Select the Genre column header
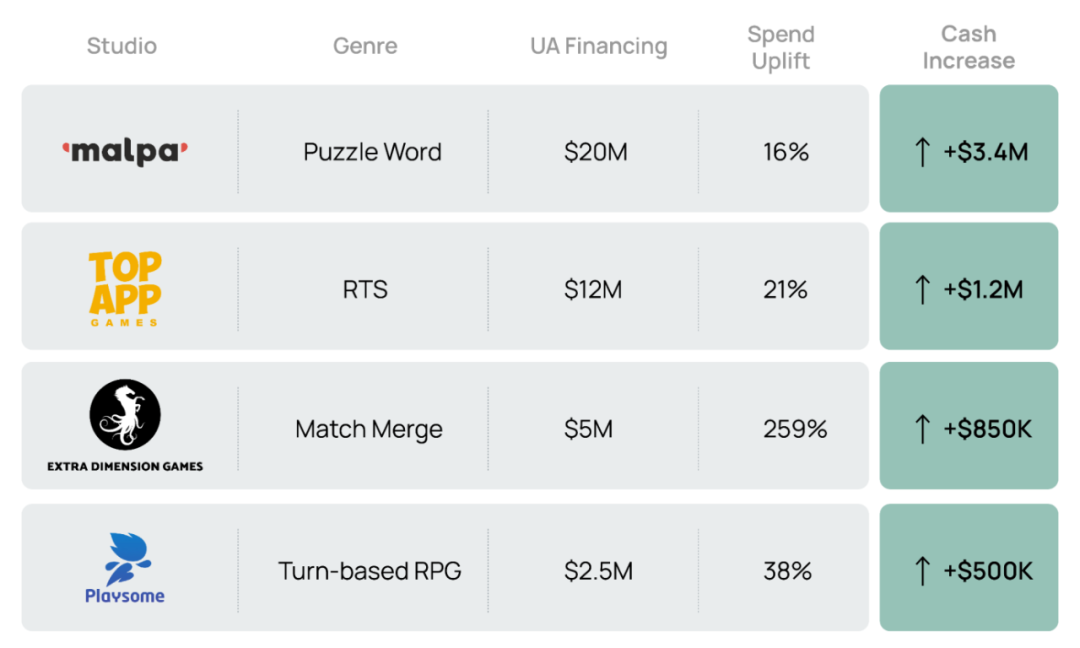The width and height of the screenshot is (1080, 648). (365, 46)
